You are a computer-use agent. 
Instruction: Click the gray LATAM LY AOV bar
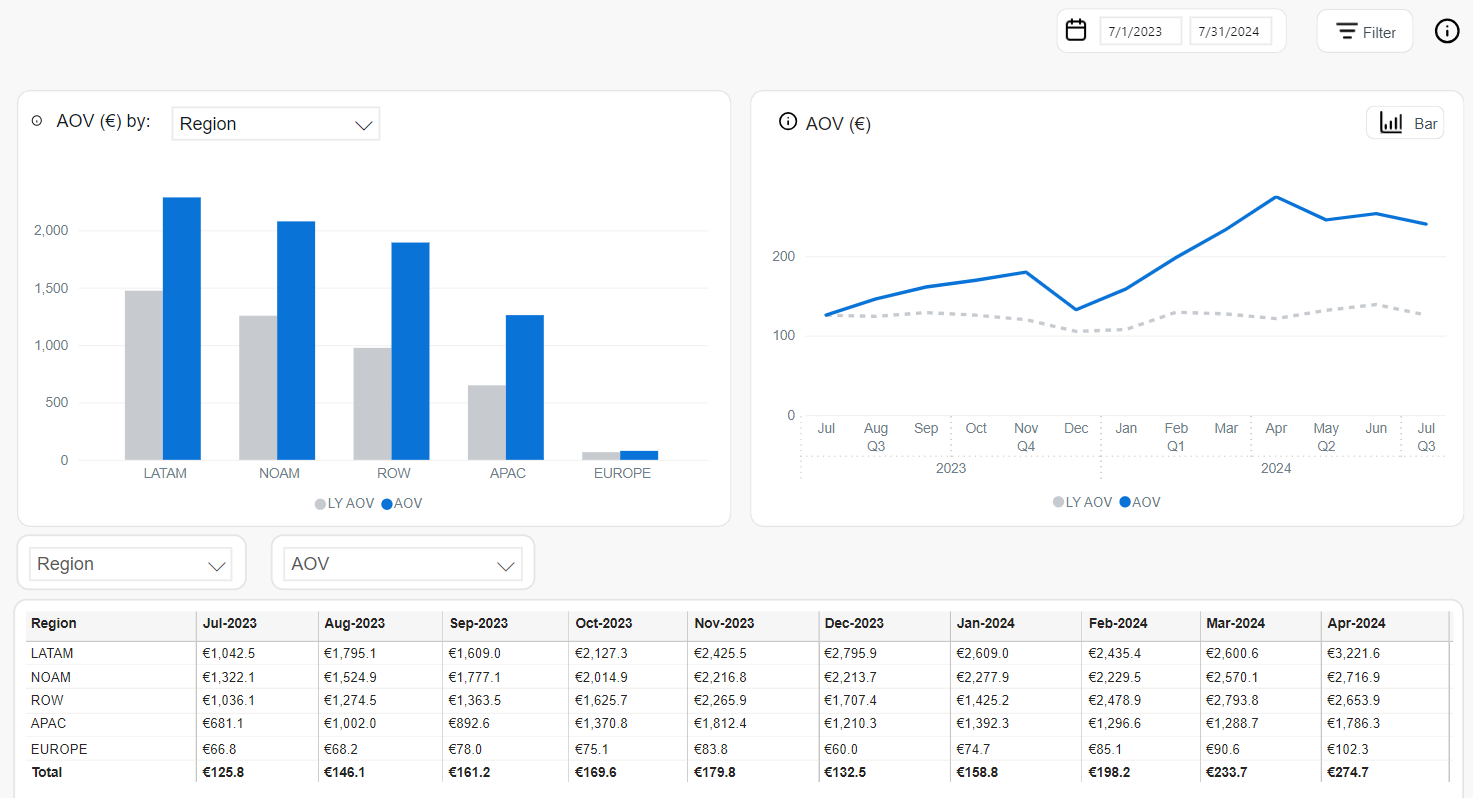click(144, 375)
